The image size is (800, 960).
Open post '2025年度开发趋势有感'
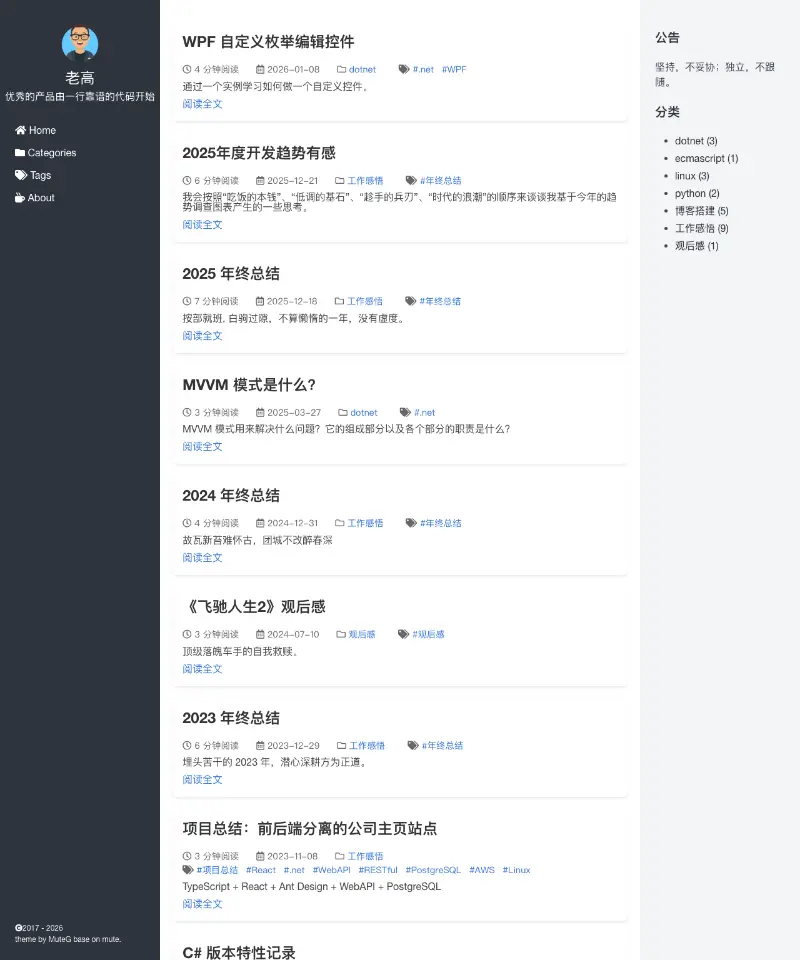pos(259,153)
